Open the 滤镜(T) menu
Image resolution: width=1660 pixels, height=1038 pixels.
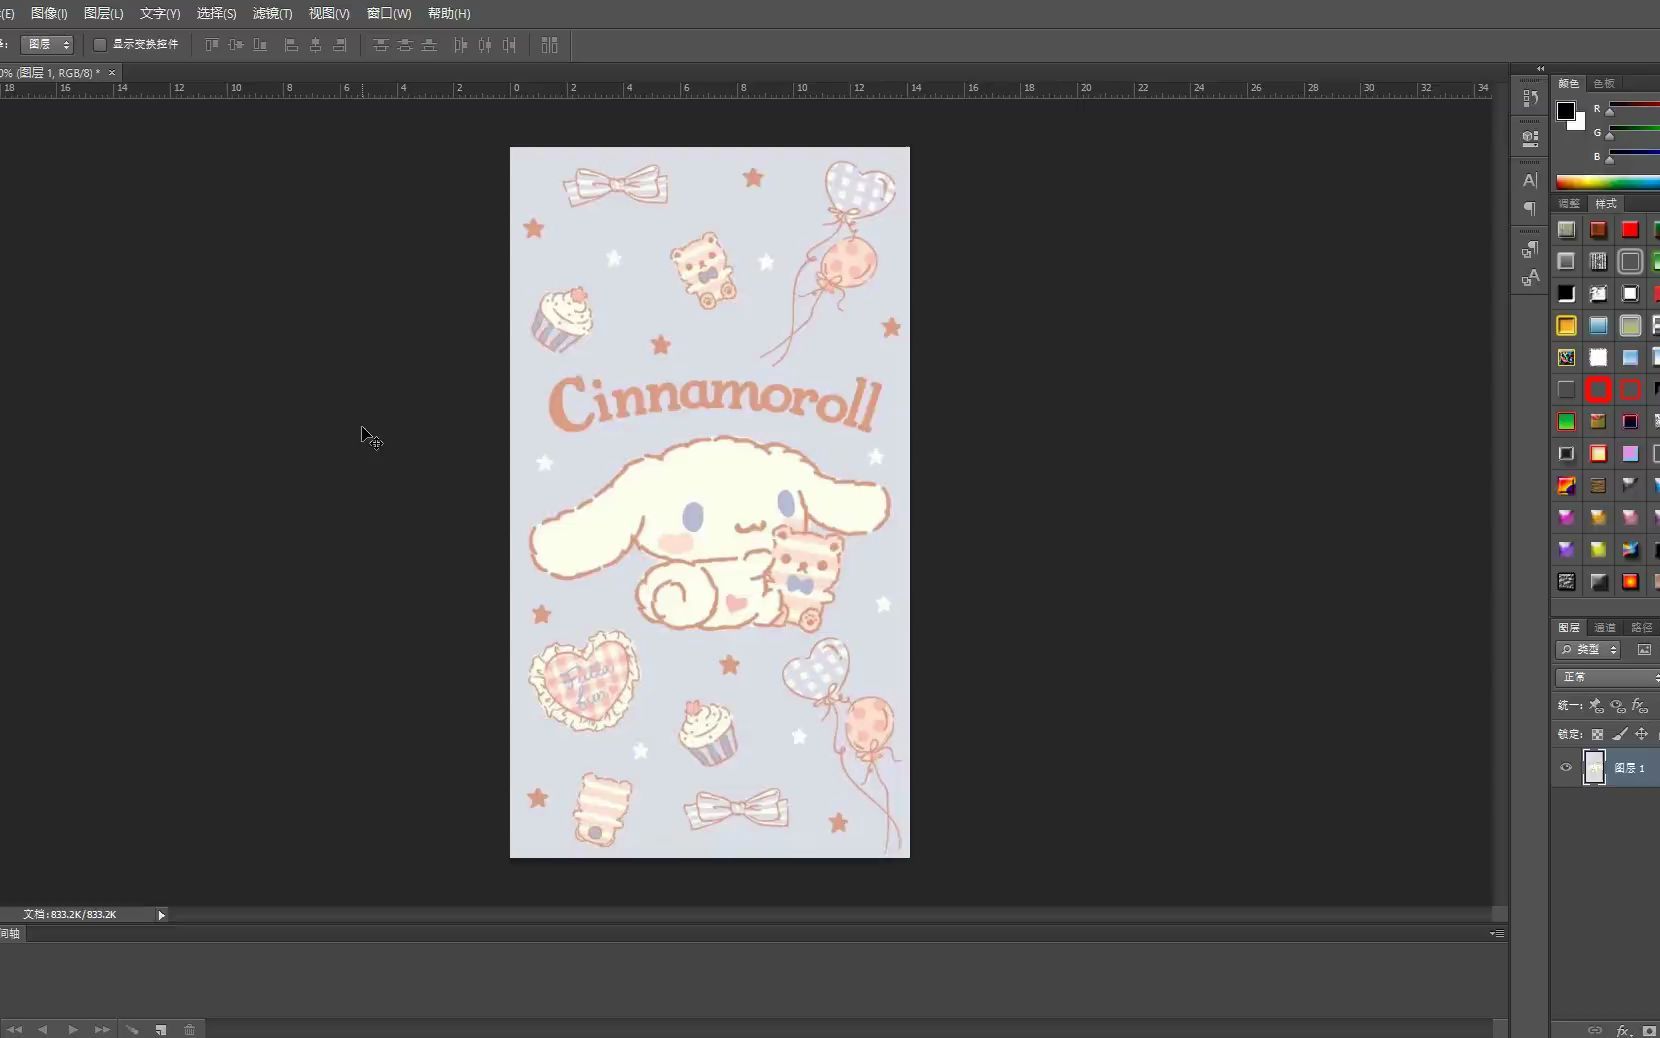pos(273,13)
